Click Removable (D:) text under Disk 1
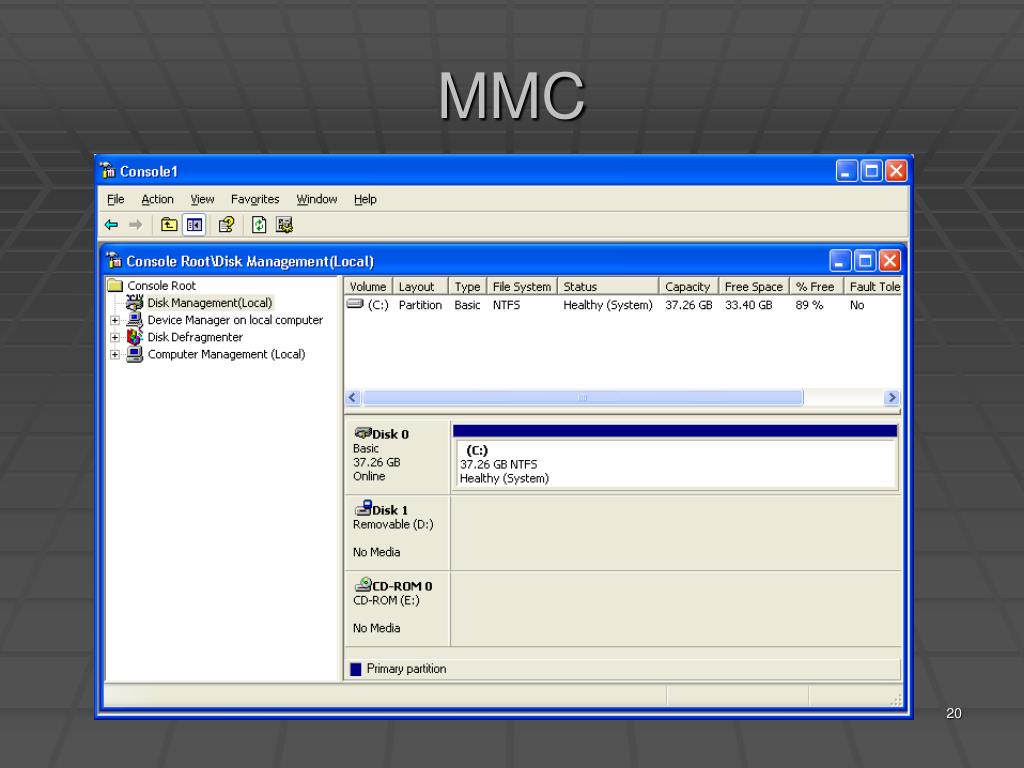 (x=393, y=524)
